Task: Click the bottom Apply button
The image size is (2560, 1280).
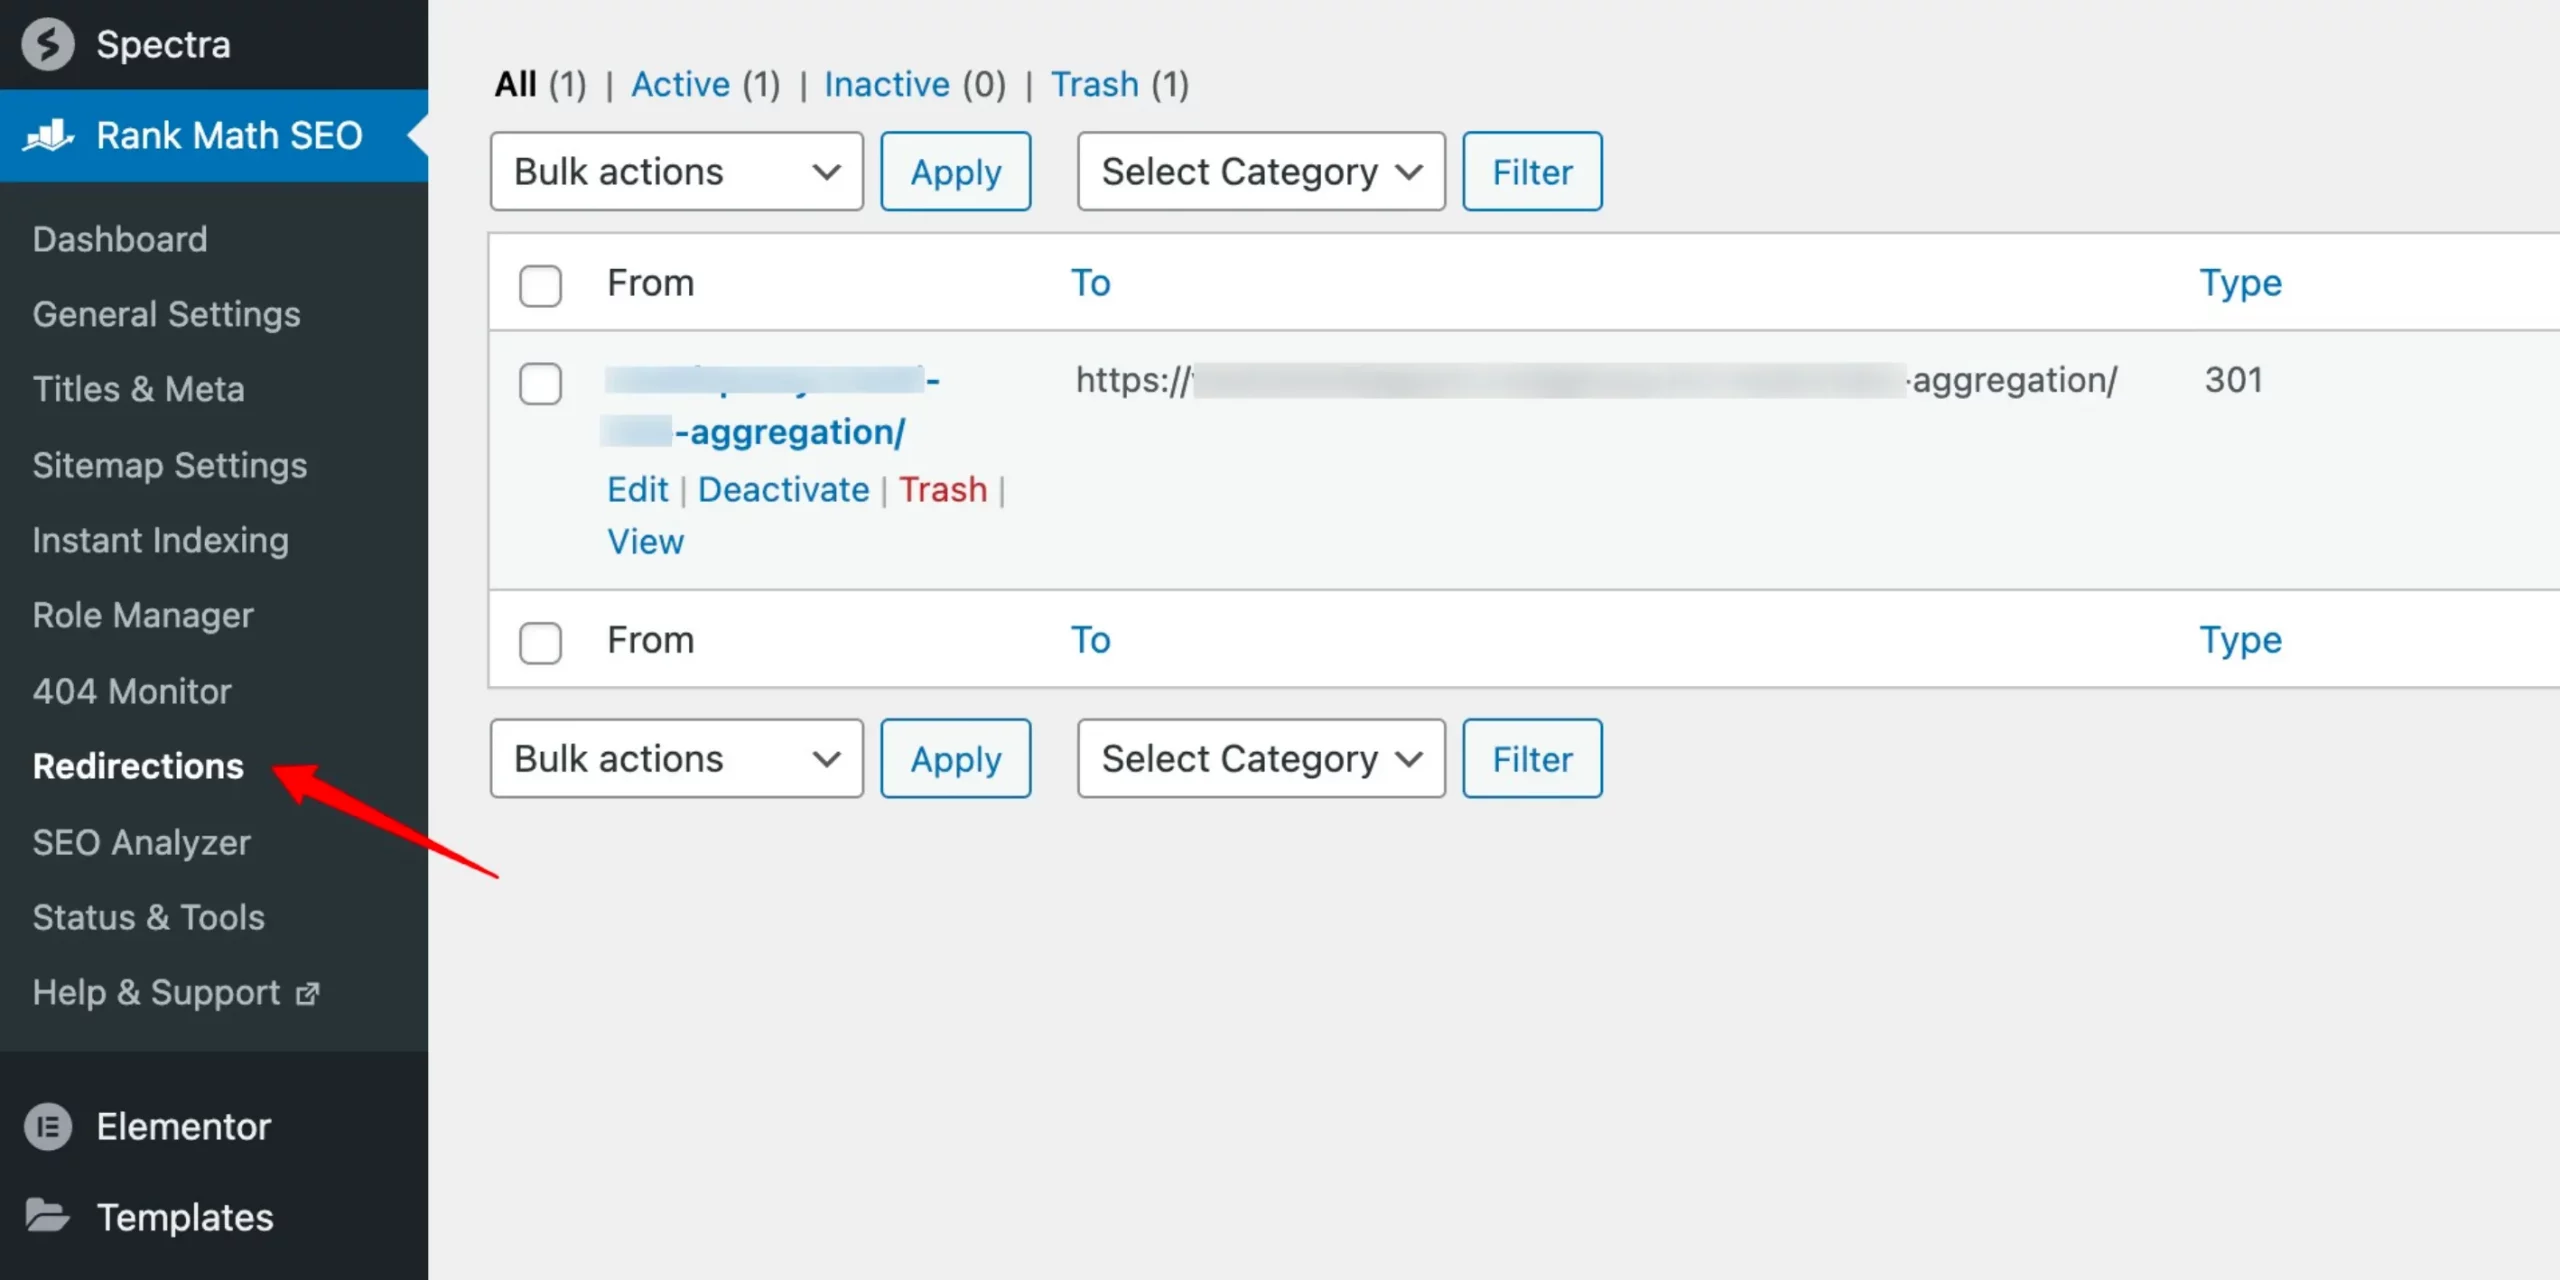Action: [x=955, y=759]
